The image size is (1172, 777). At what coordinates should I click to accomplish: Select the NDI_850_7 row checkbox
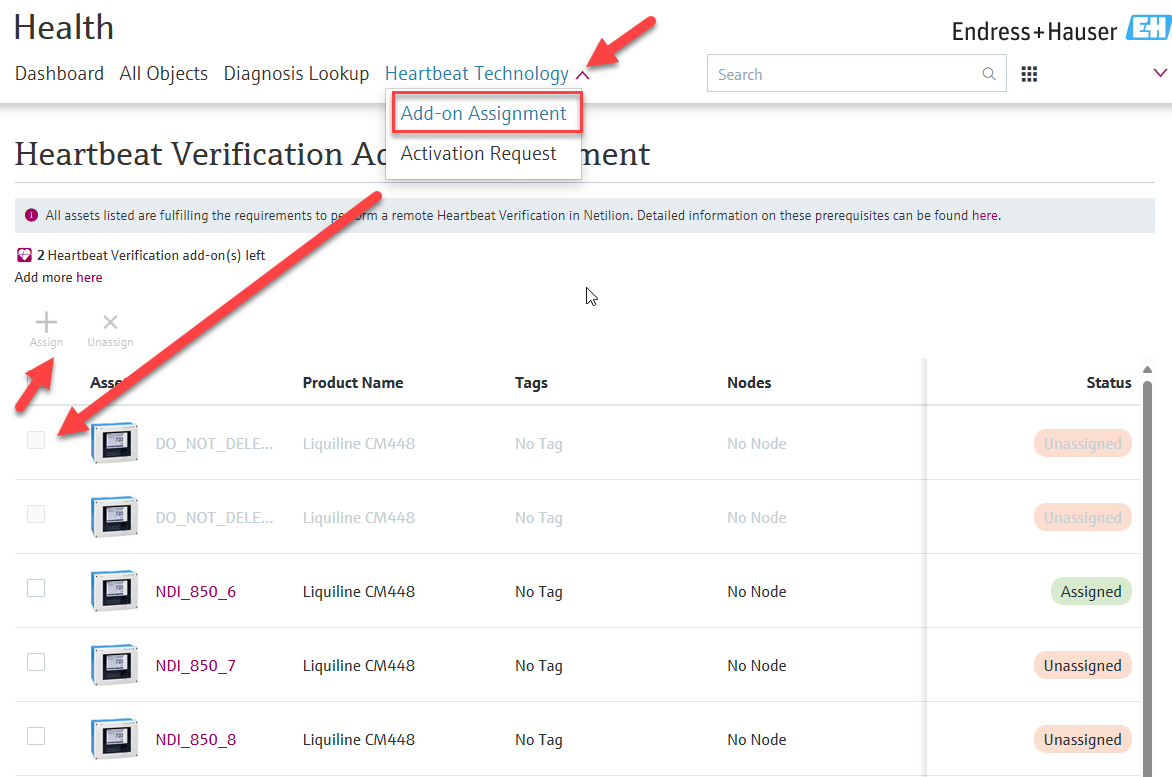pos(36,662)
